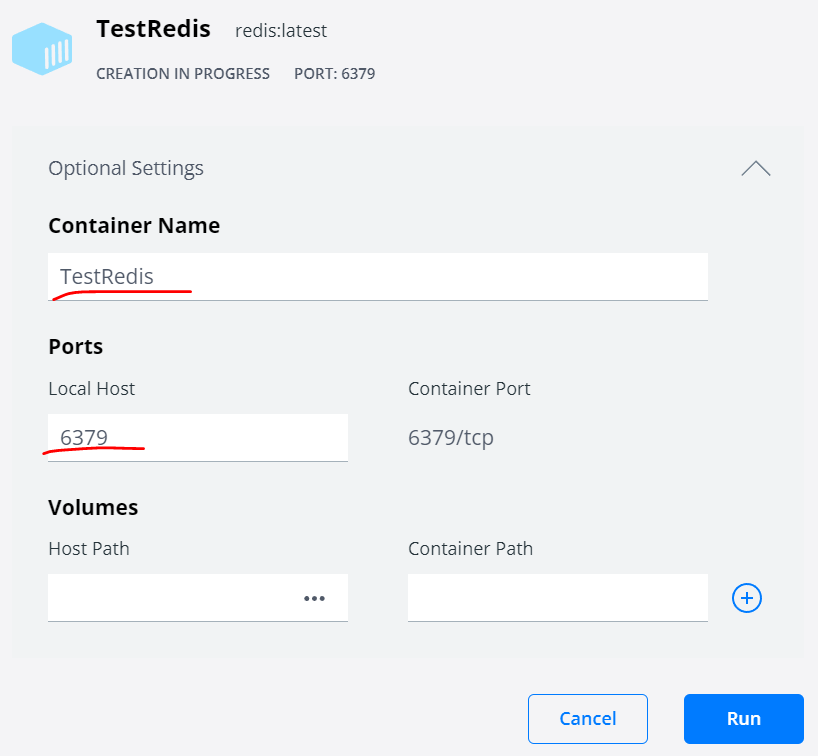The width and height of the screenshot is (818, 756).
Task: Click the PORT: 6379 header label
Action: coord(334,73)
